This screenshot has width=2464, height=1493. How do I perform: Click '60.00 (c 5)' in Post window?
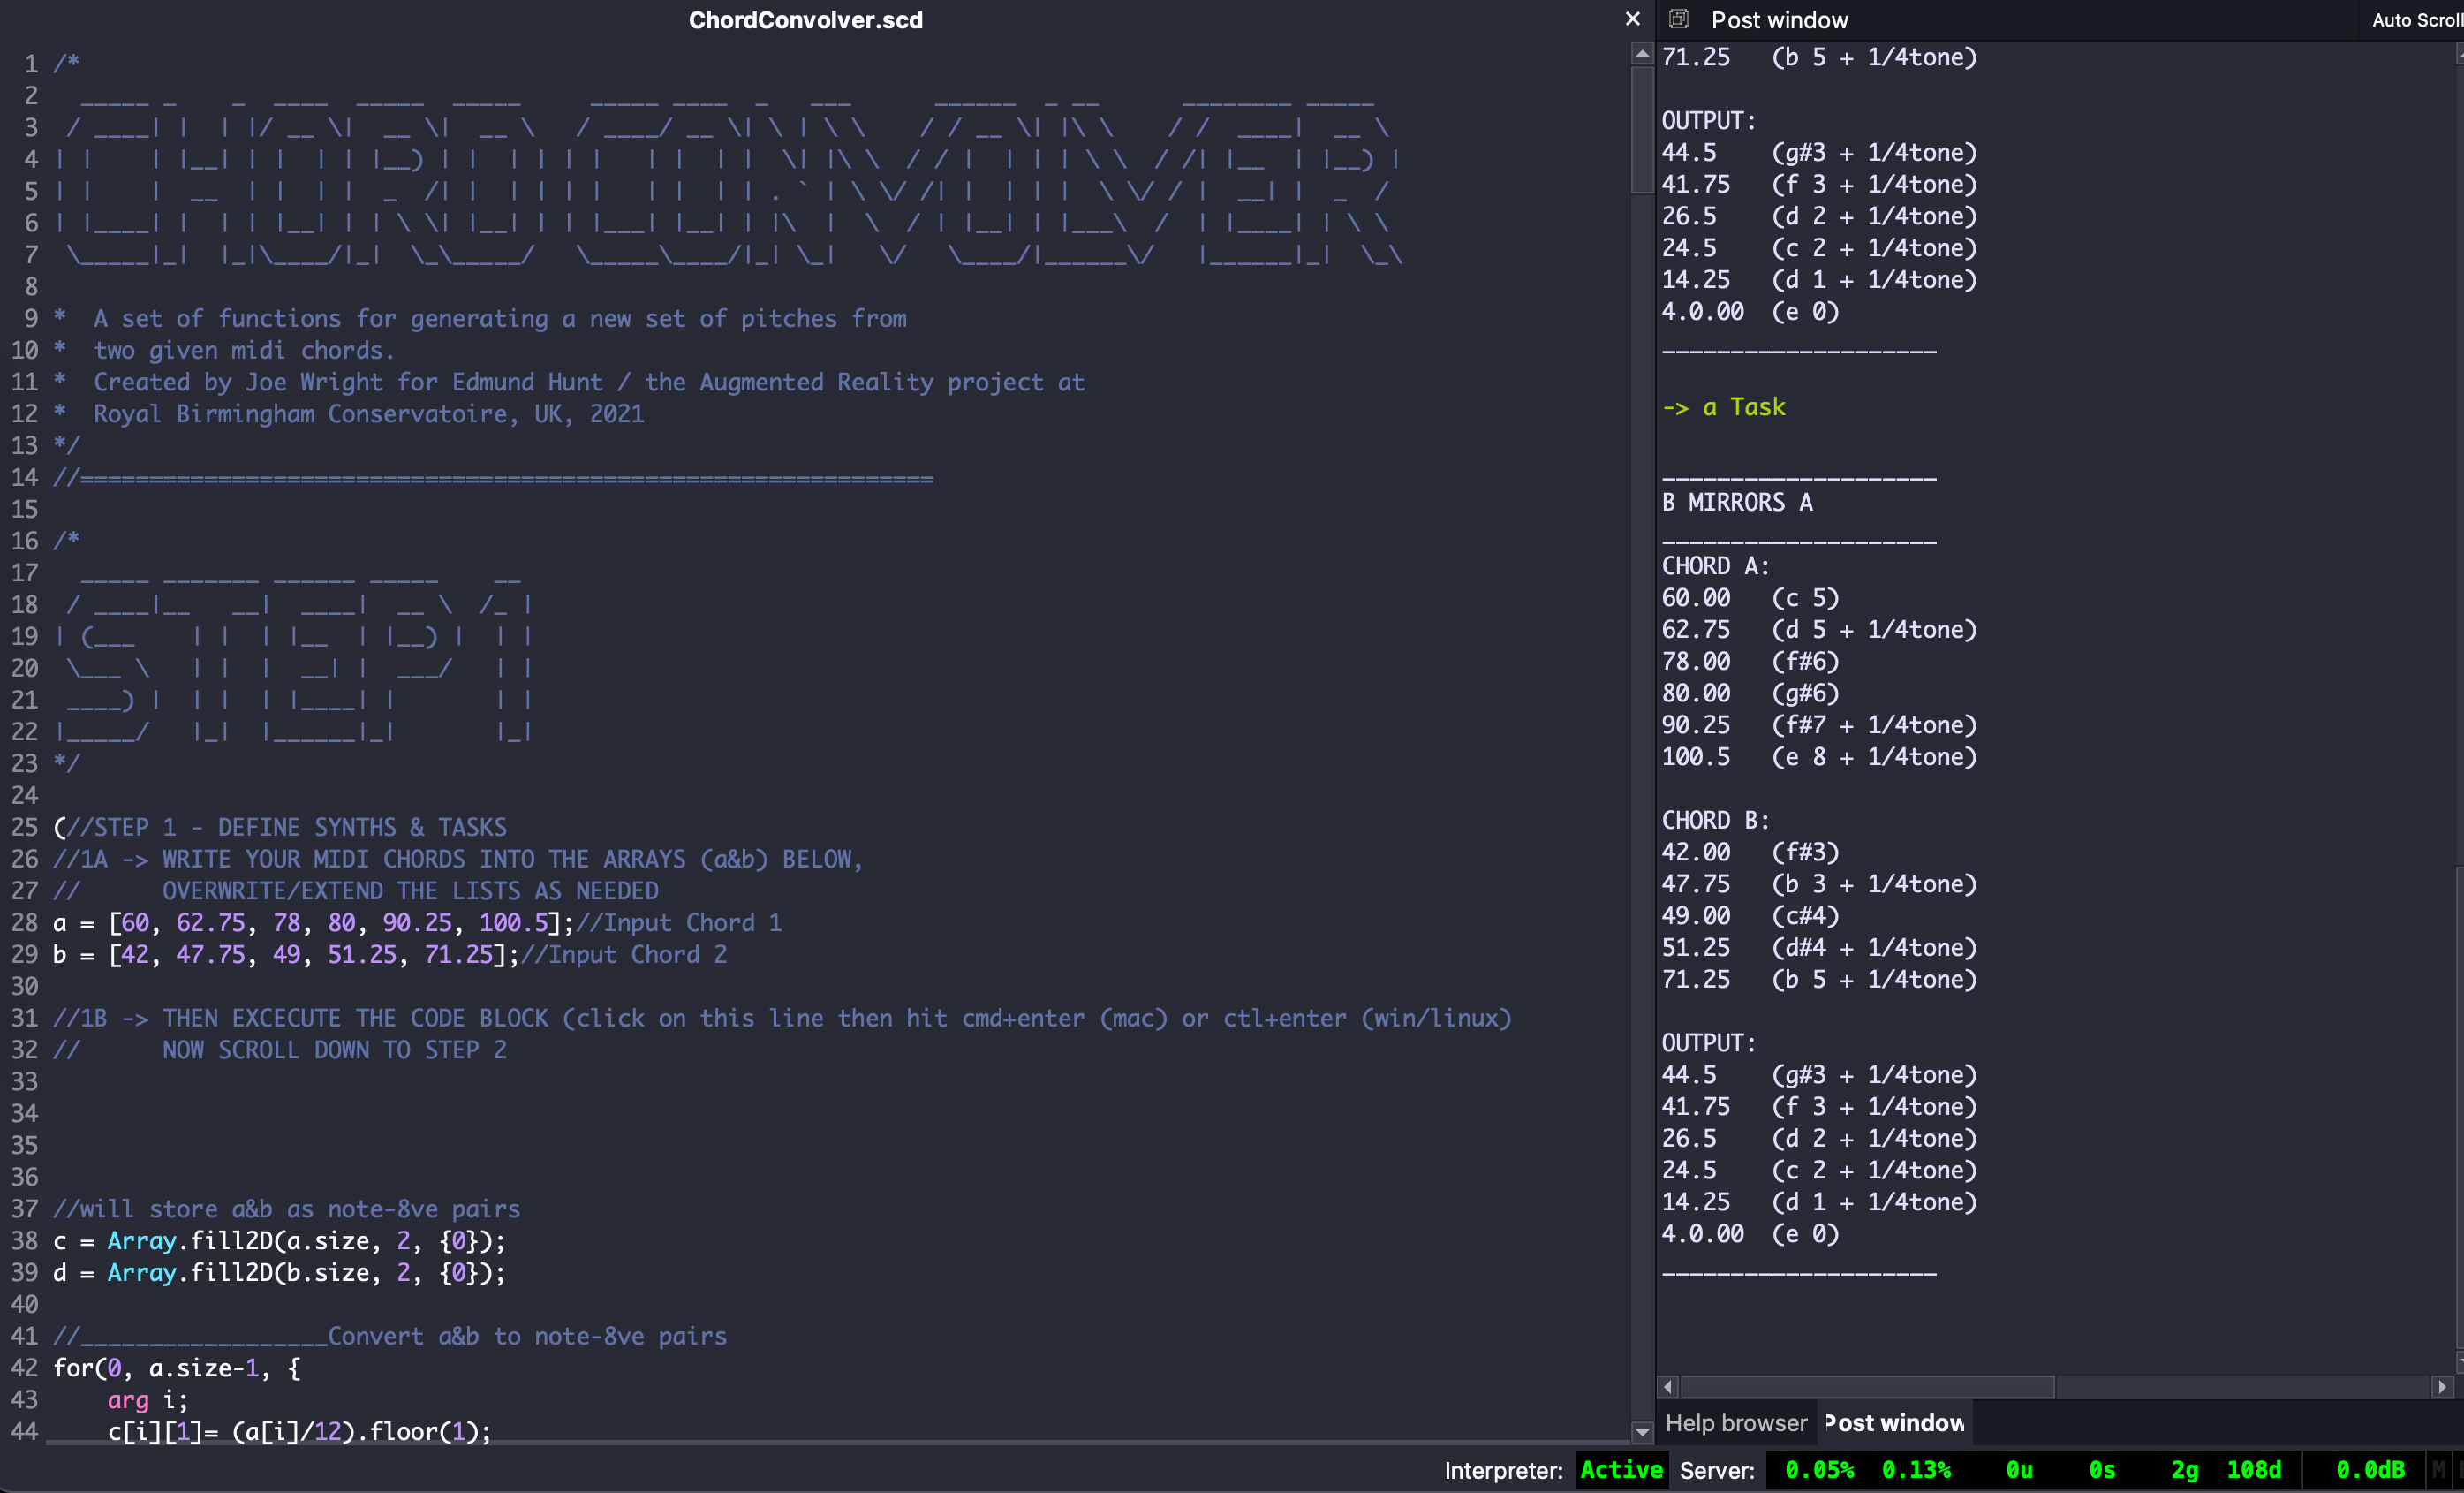click(x=1750, y=598)
